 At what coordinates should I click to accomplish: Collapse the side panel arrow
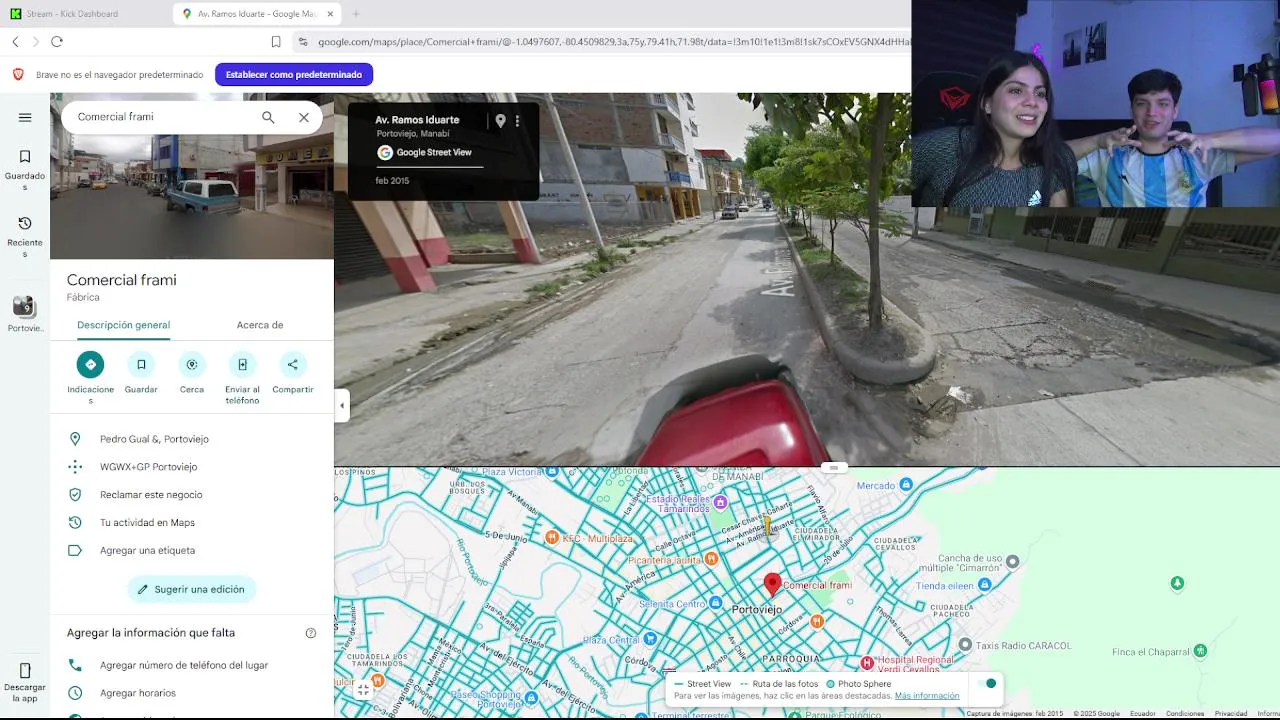pyautogui.click(x=342, y=405)
